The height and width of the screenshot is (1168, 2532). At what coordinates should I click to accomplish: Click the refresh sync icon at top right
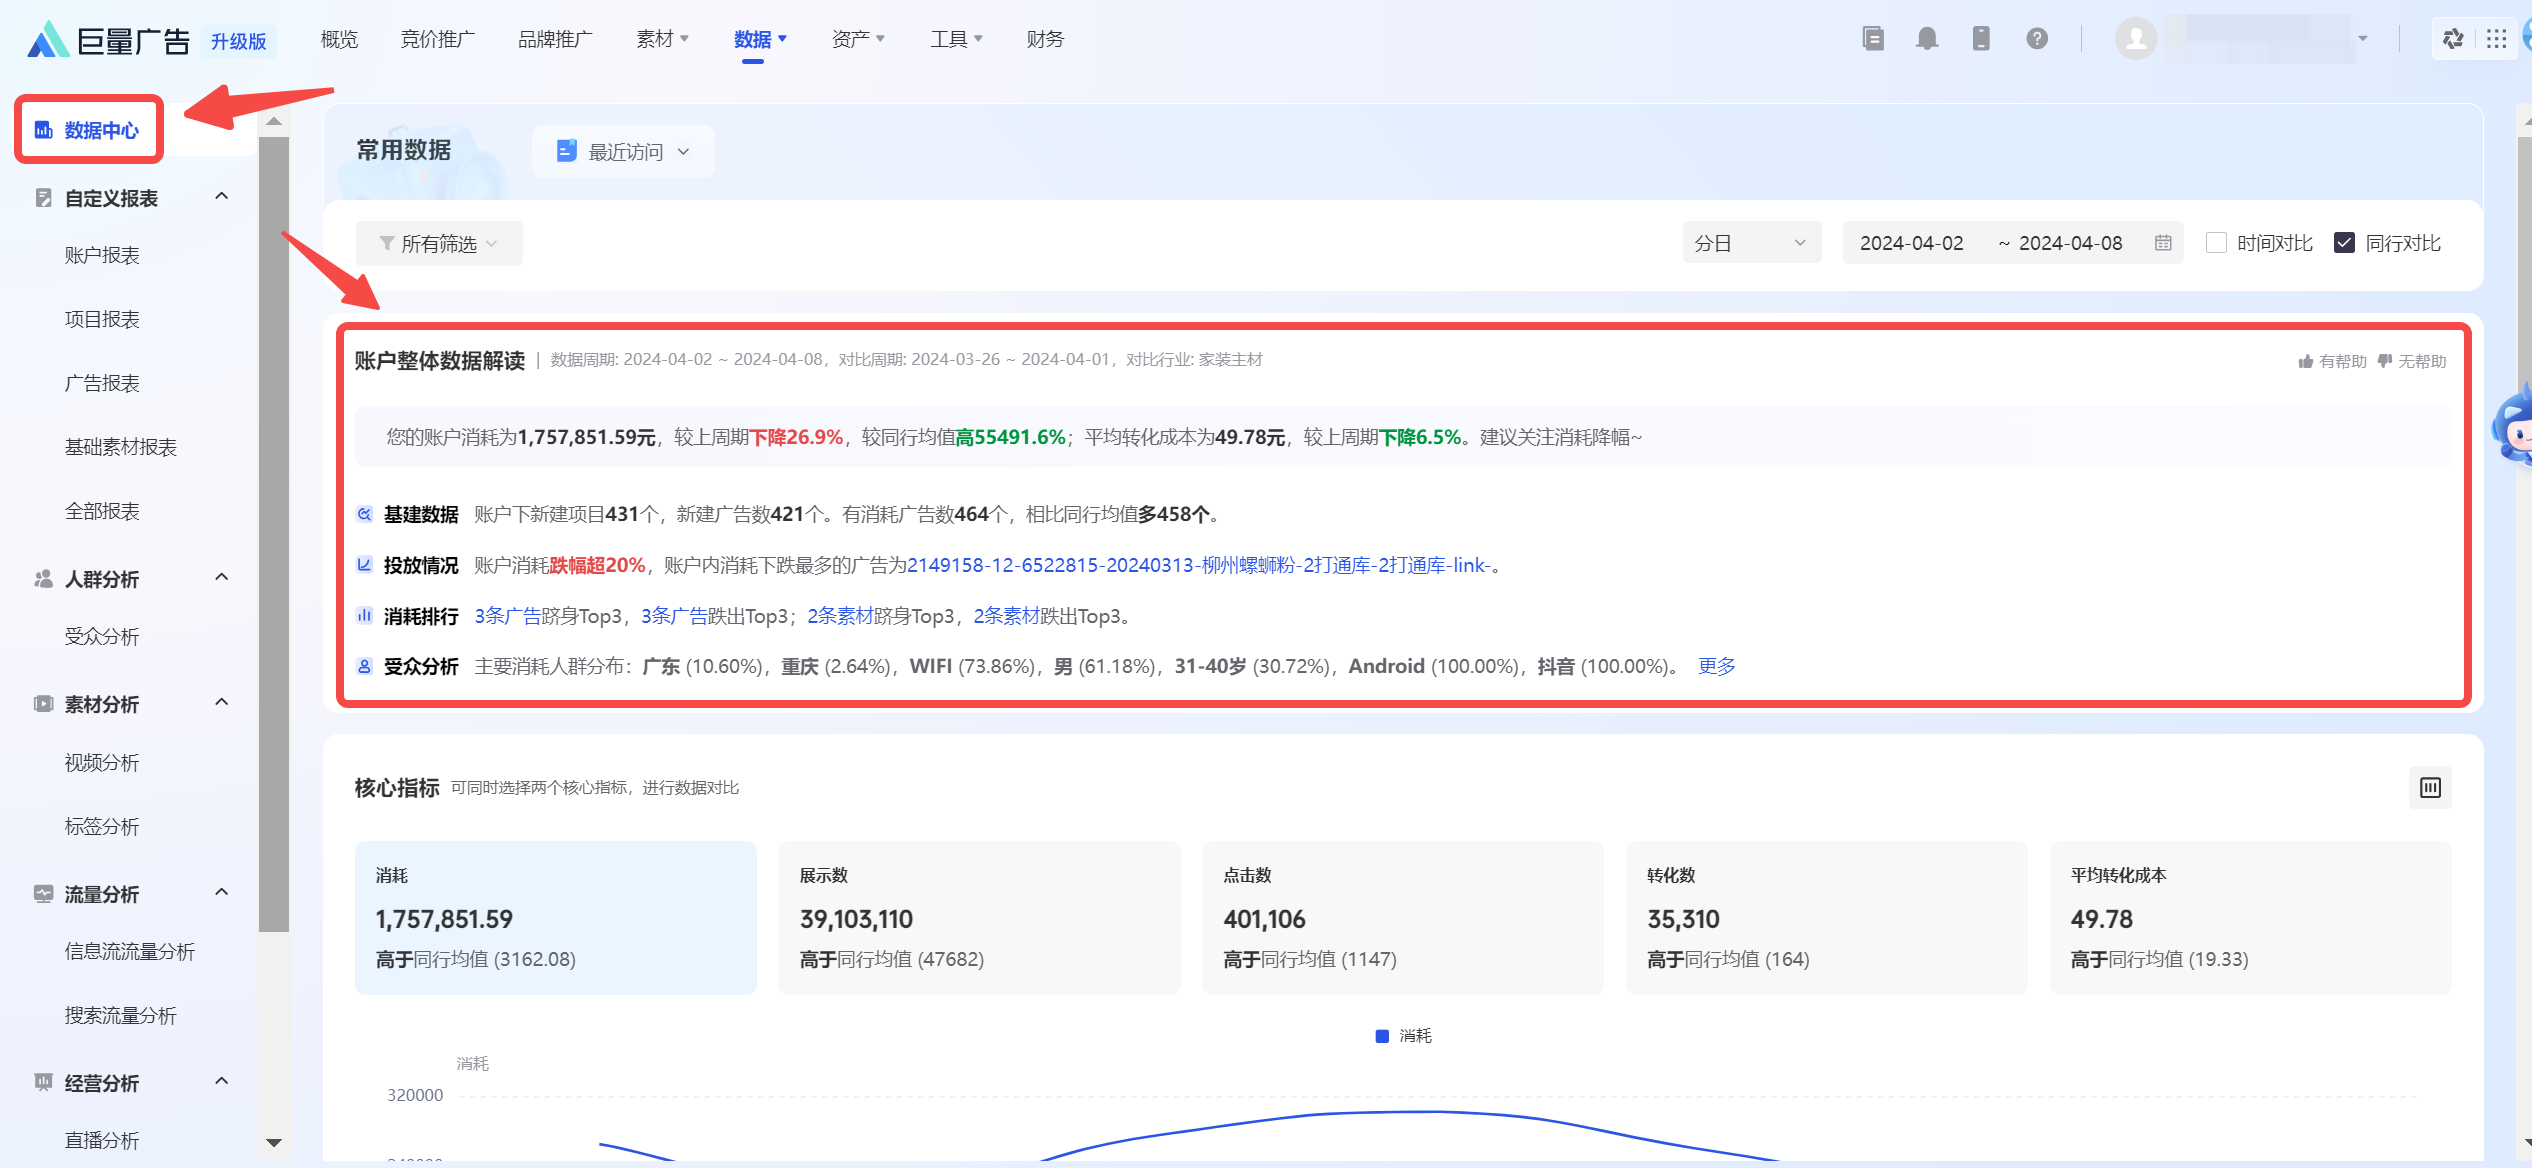[x=2453, y=39]
